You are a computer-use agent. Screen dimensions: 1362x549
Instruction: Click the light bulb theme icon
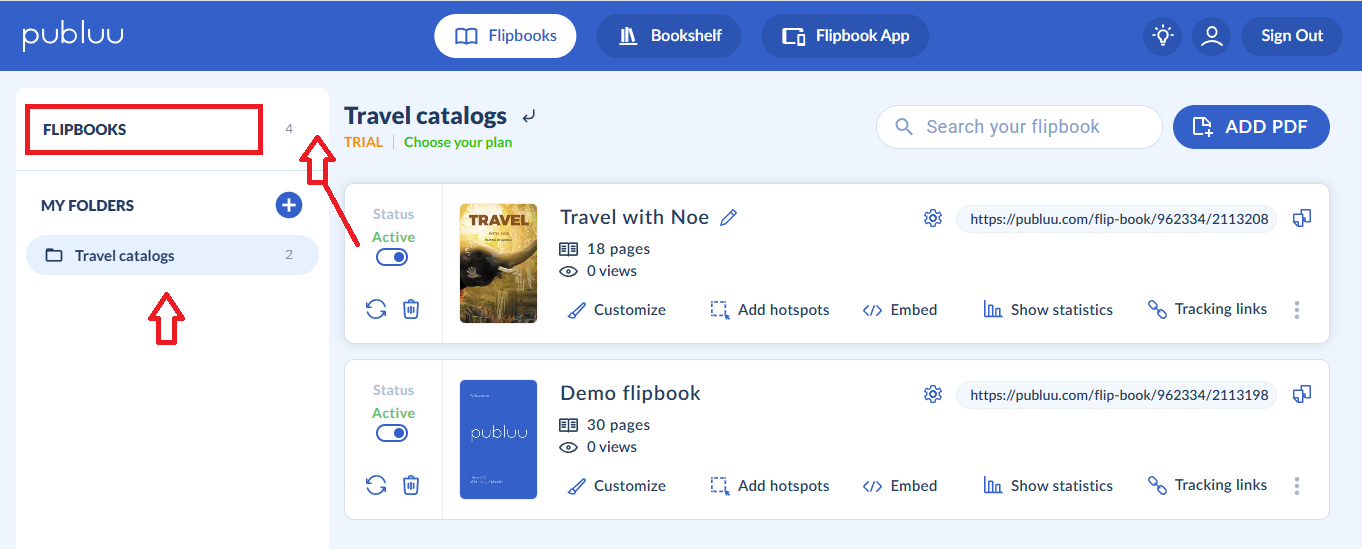1162,36
